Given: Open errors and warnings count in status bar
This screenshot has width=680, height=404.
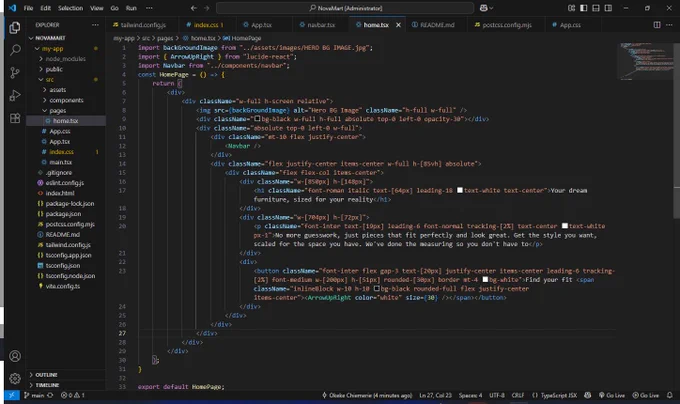Looking at the screenshot, I should [x=73, y=395].
